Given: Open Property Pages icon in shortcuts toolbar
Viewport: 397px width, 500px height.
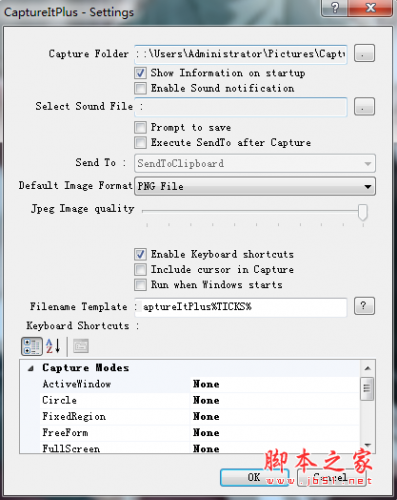Looking at the screenshot, I should [x=81, y=346].
